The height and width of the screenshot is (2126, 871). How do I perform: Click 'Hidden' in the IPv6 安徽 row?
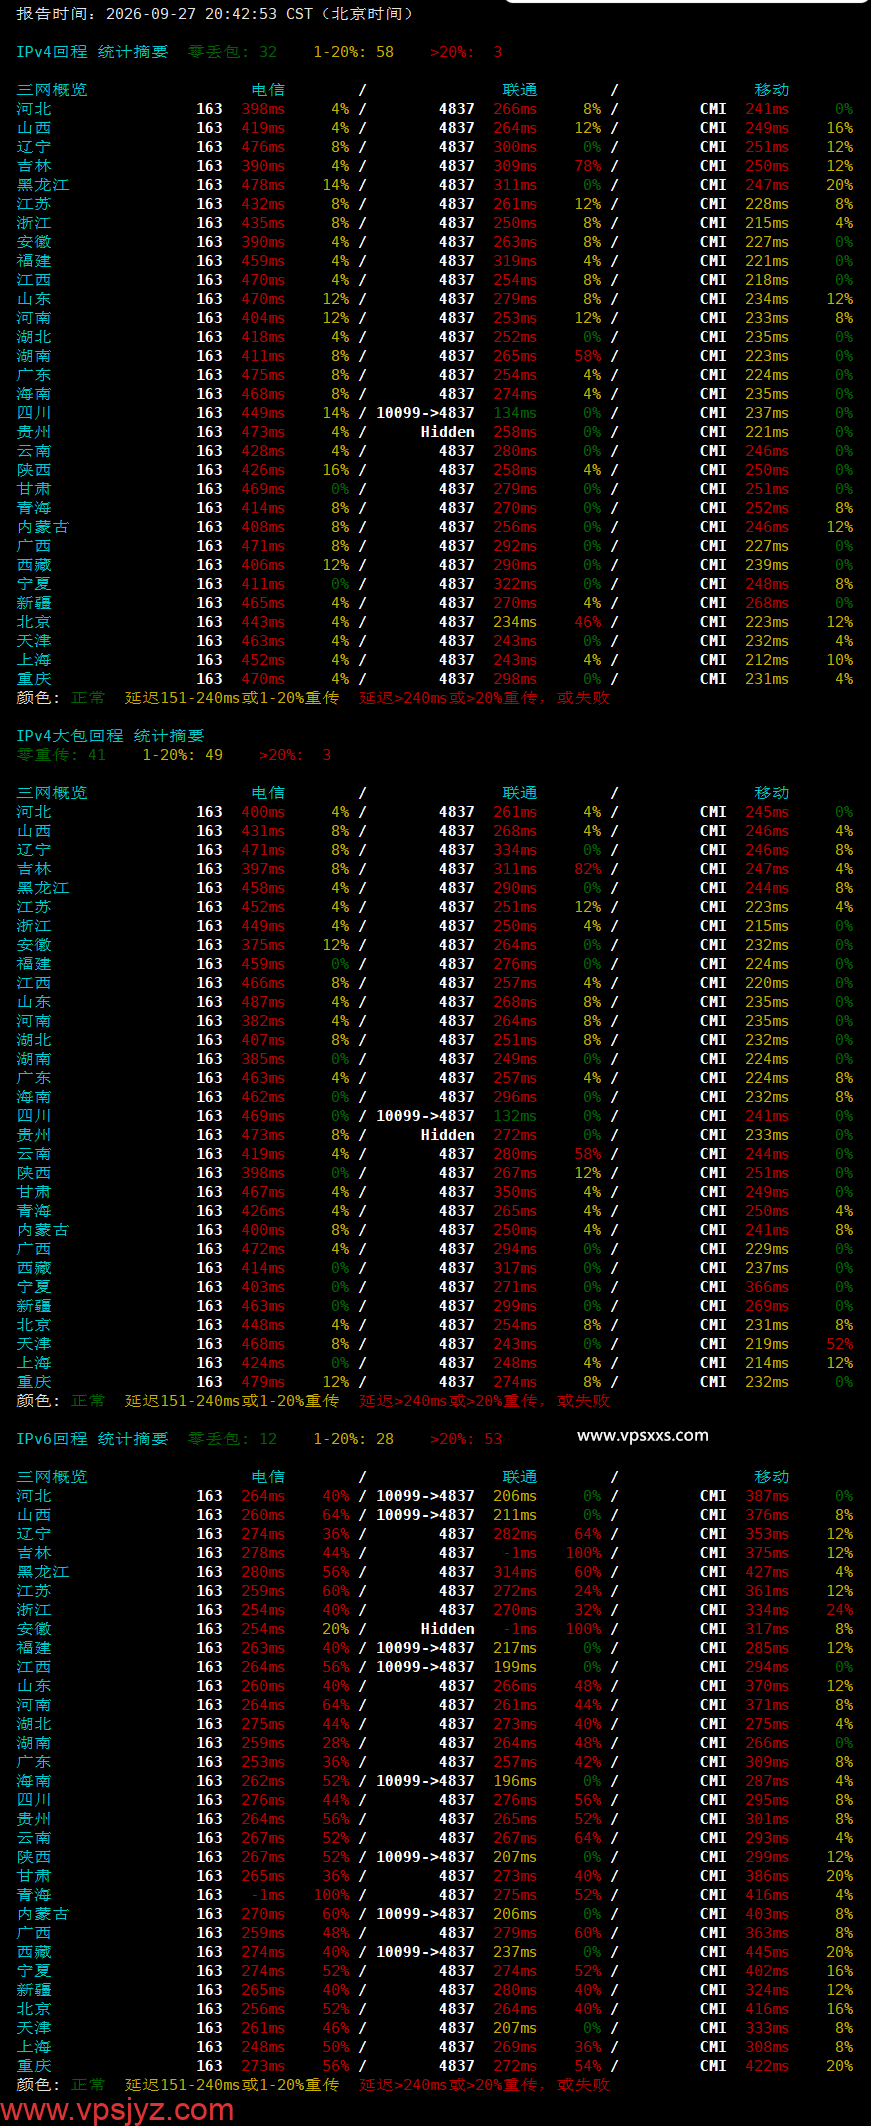[447, 1629]
